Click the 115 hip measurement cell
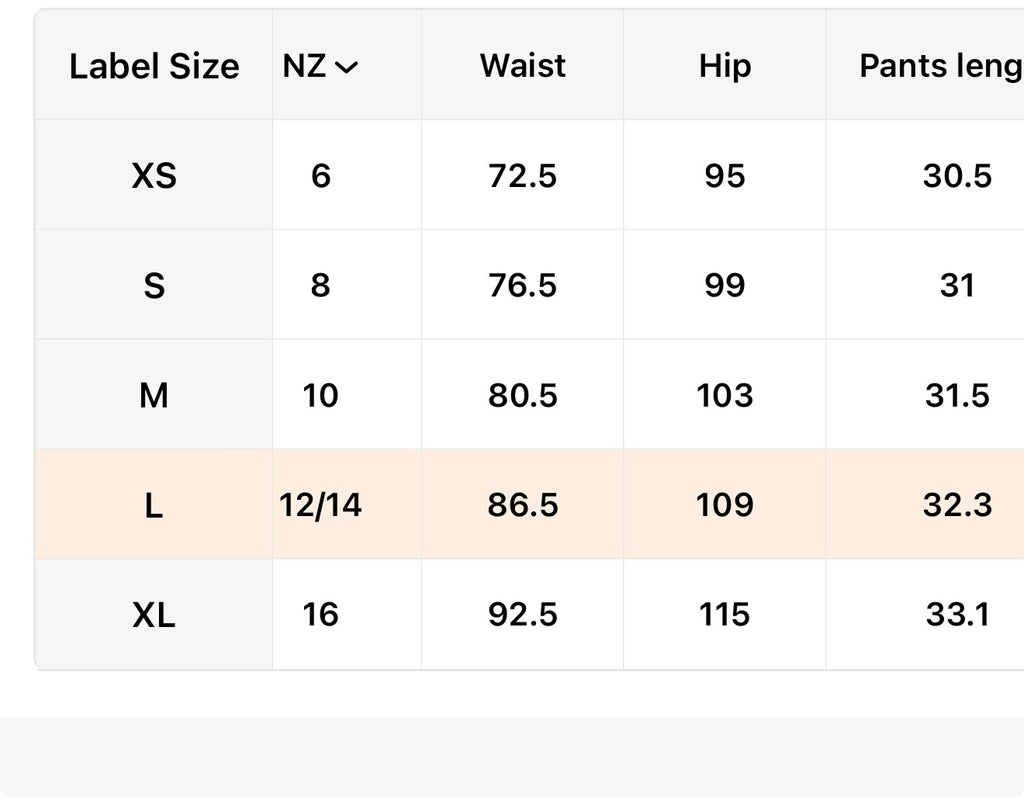The height and width of the screenshot is (797, 1024). [x=724, y=614]
